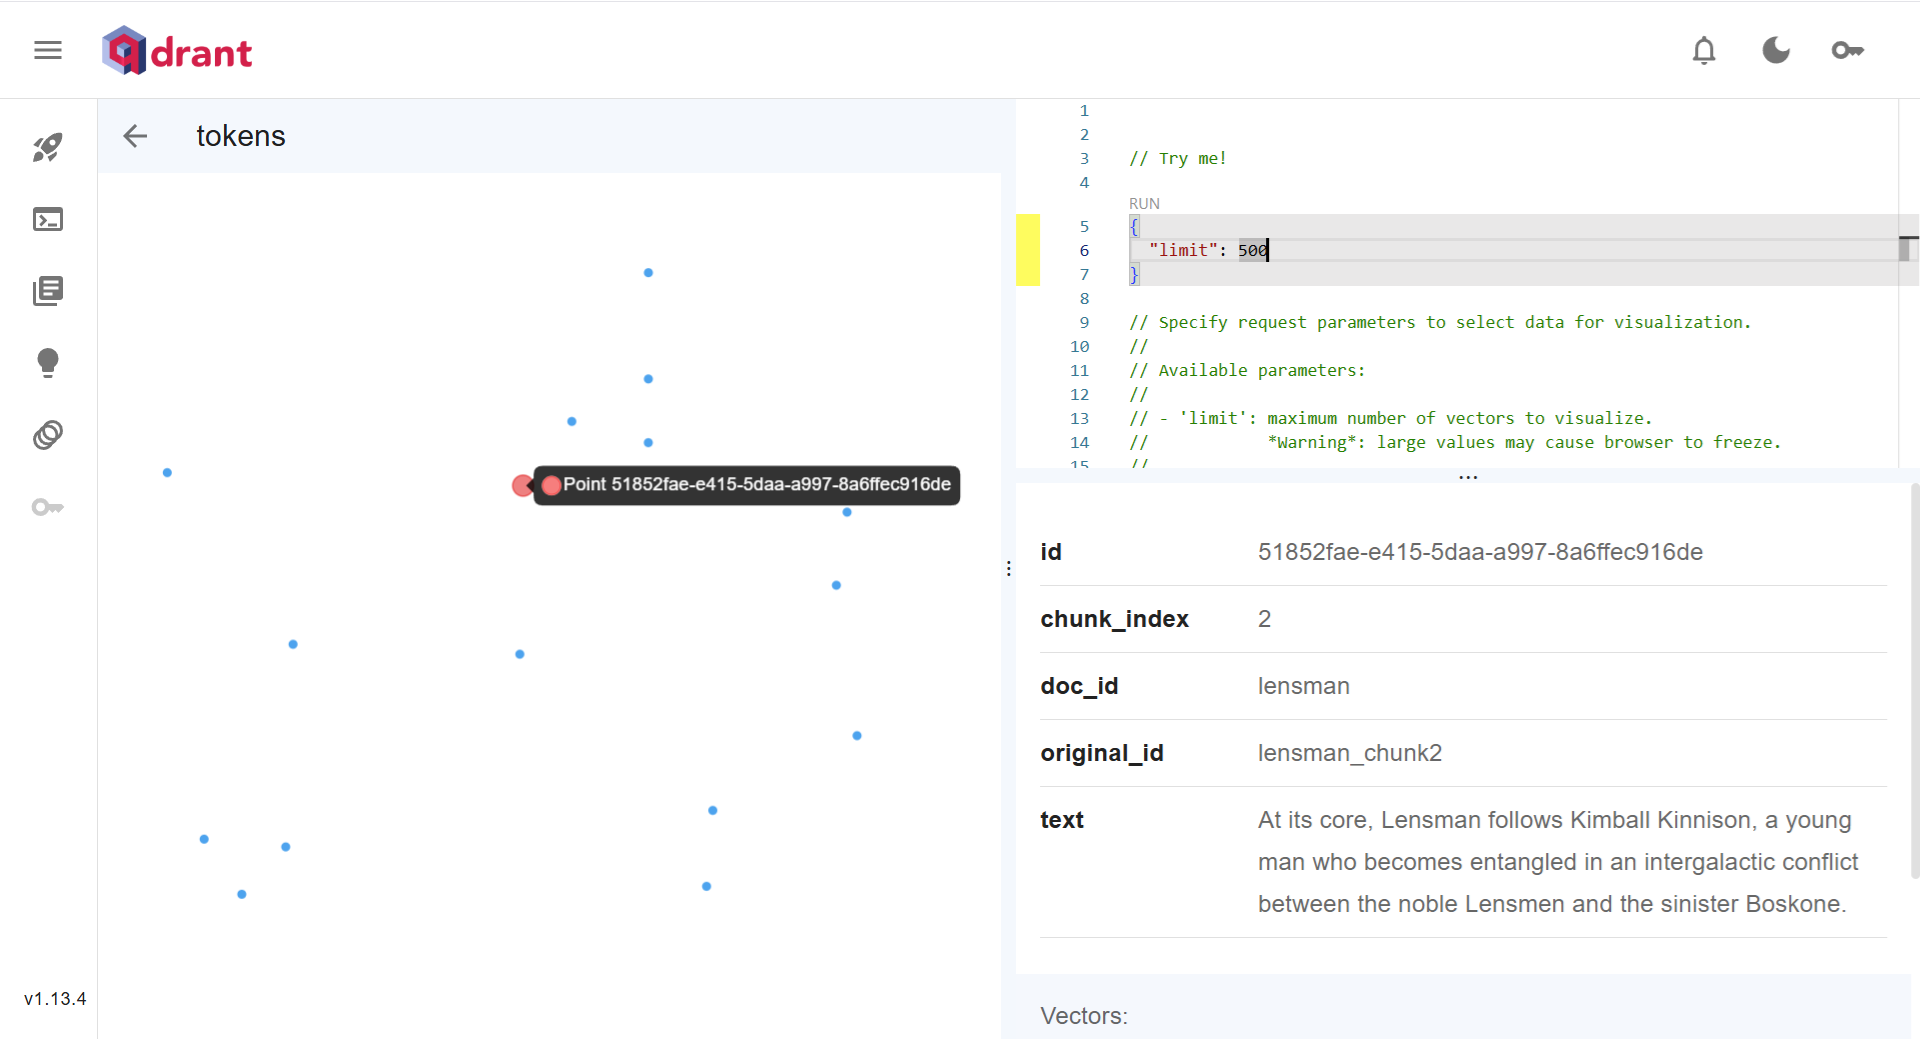Go back using the arrow beside tokens
Viewport: 1920px width, 1039px height.
135,136
